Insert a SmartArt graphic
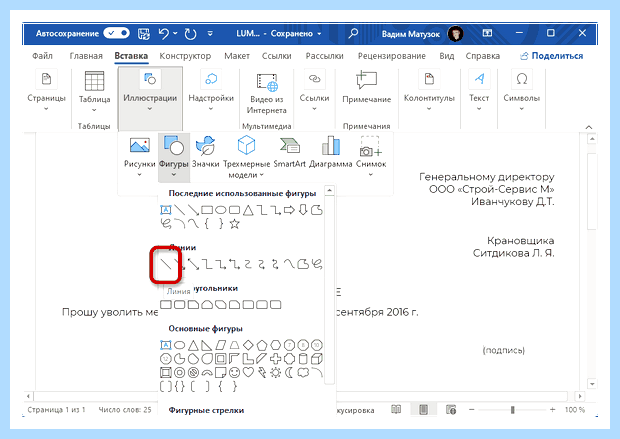Viewport: 620px width, 439px height. (x=289, y=152)
